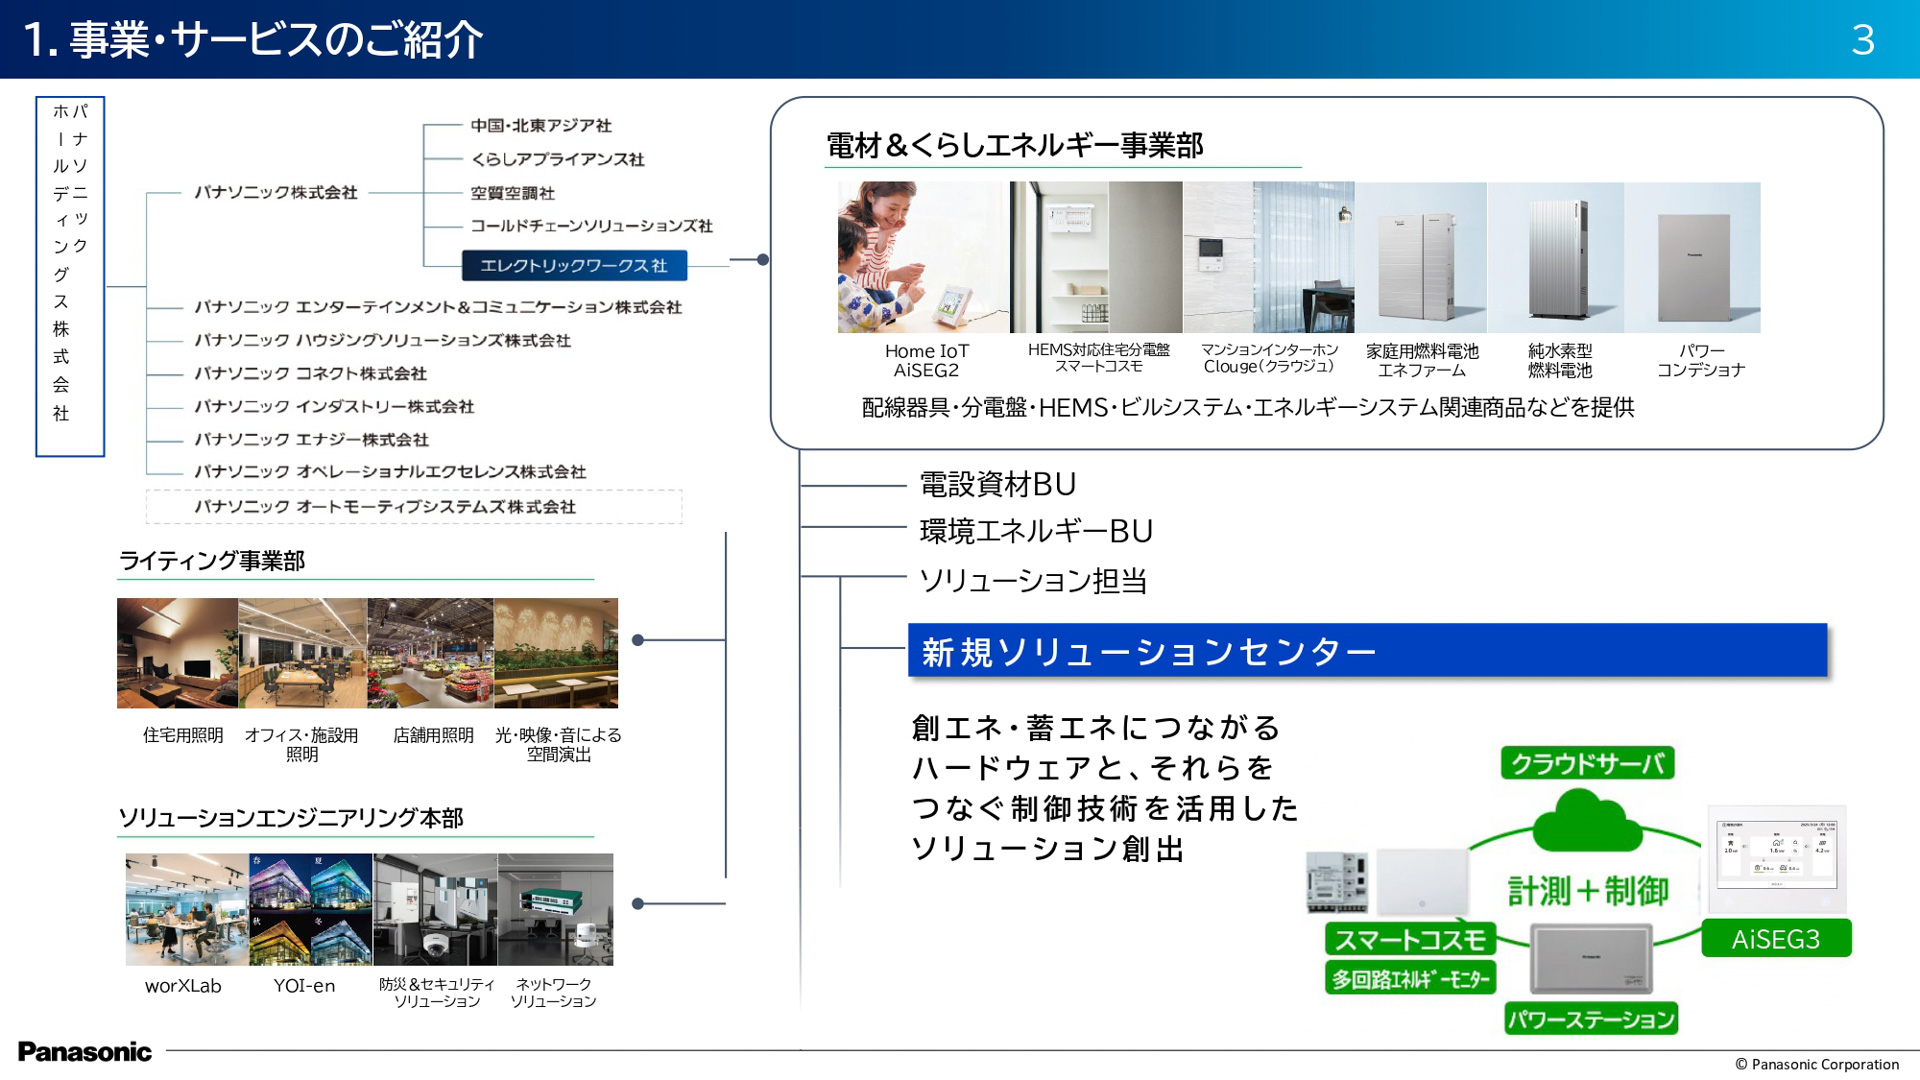The width and height of the screenshot is (1920, 1080).
Task: Toggle the dot beside ソリューションエンジニアリング本部
Action: (637, 903)
